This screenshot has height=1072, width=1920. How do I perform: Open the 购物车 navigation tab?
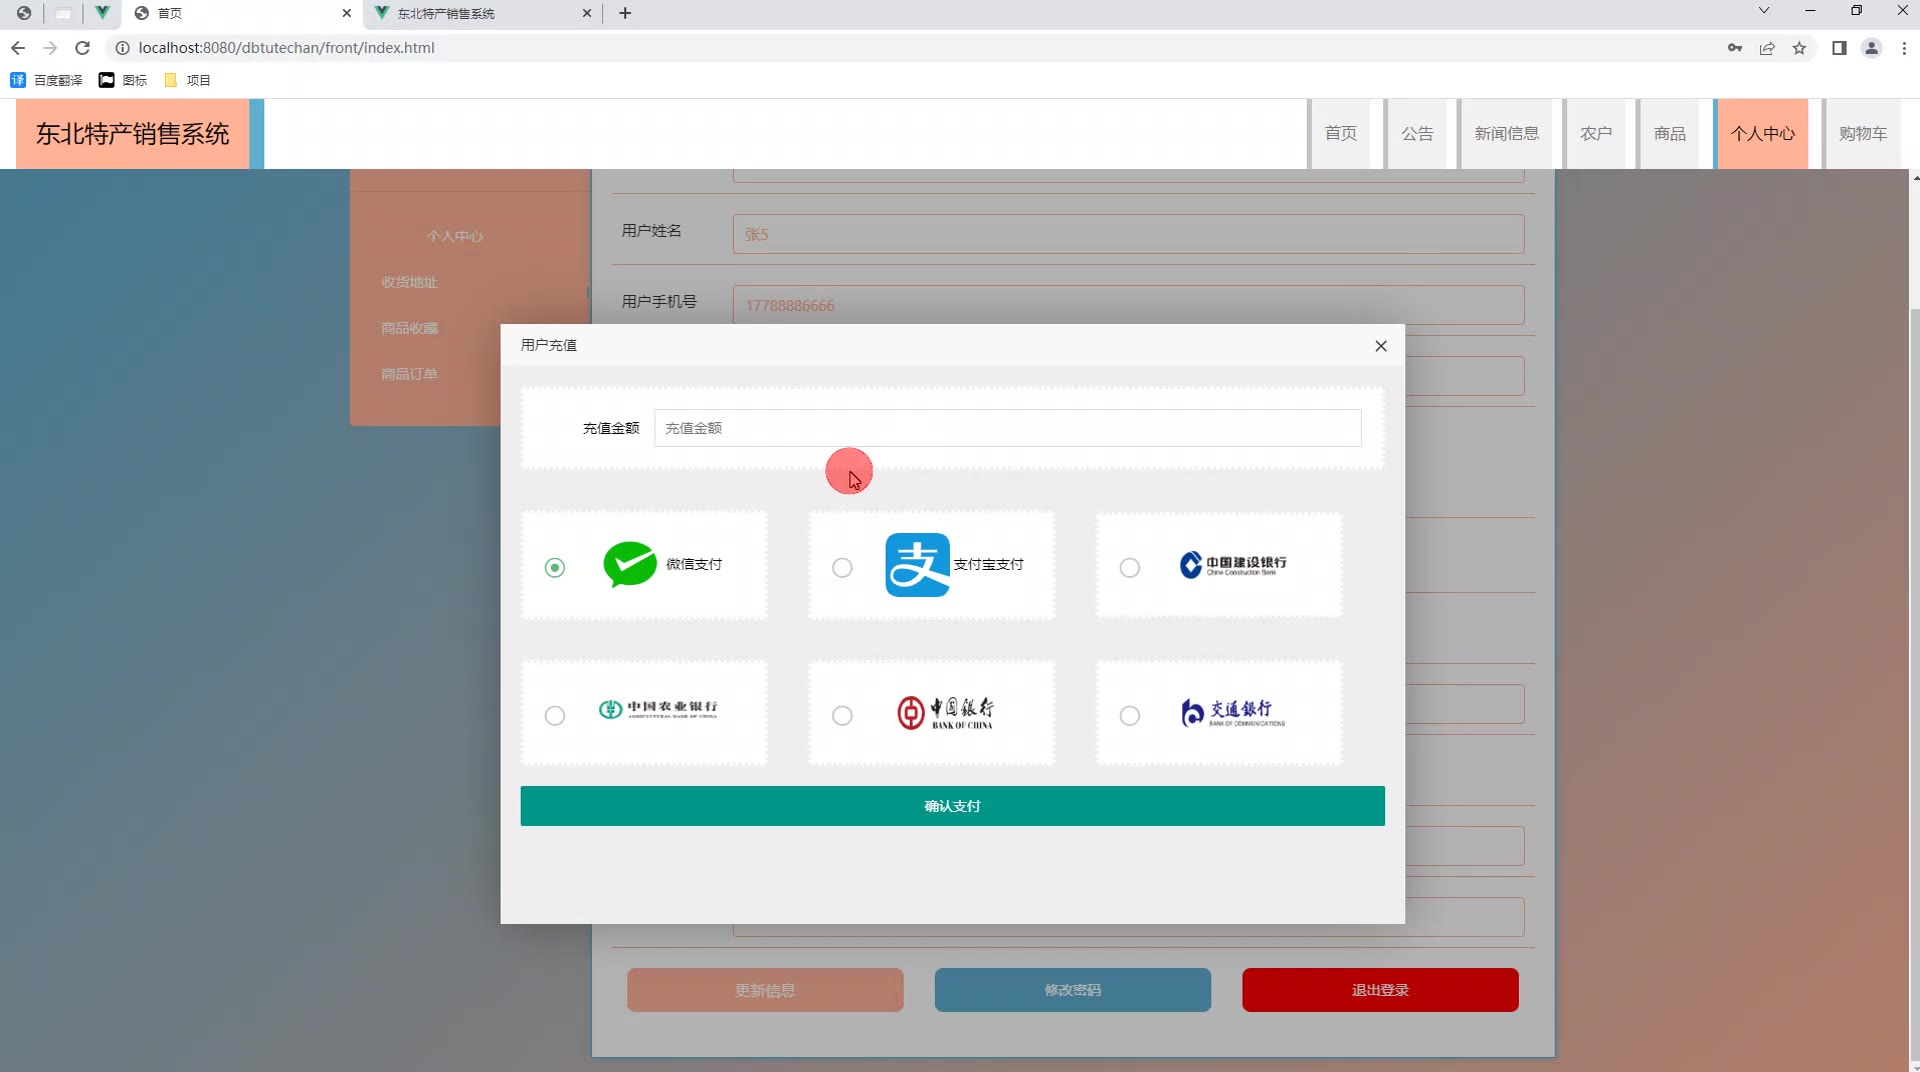pos(1862,134)
